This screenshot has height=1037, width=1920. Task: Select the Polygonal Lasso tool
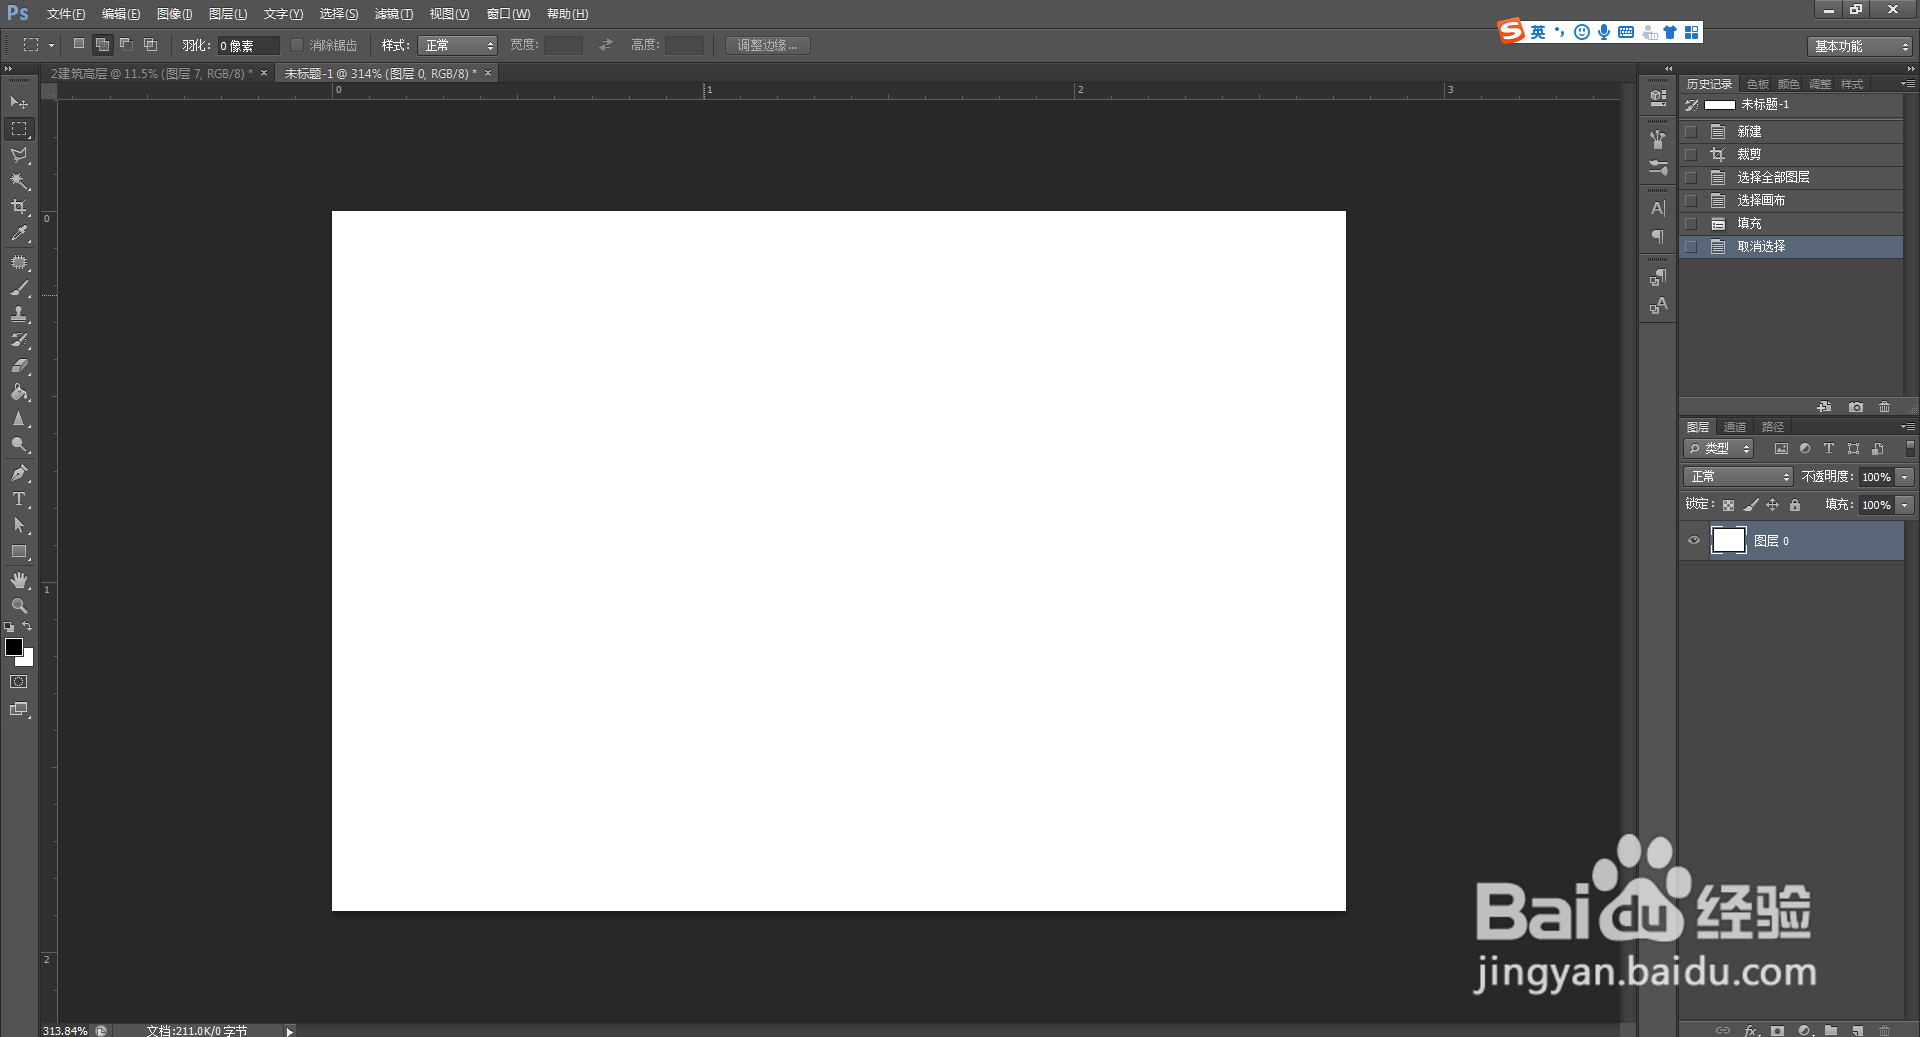[19, 155]
